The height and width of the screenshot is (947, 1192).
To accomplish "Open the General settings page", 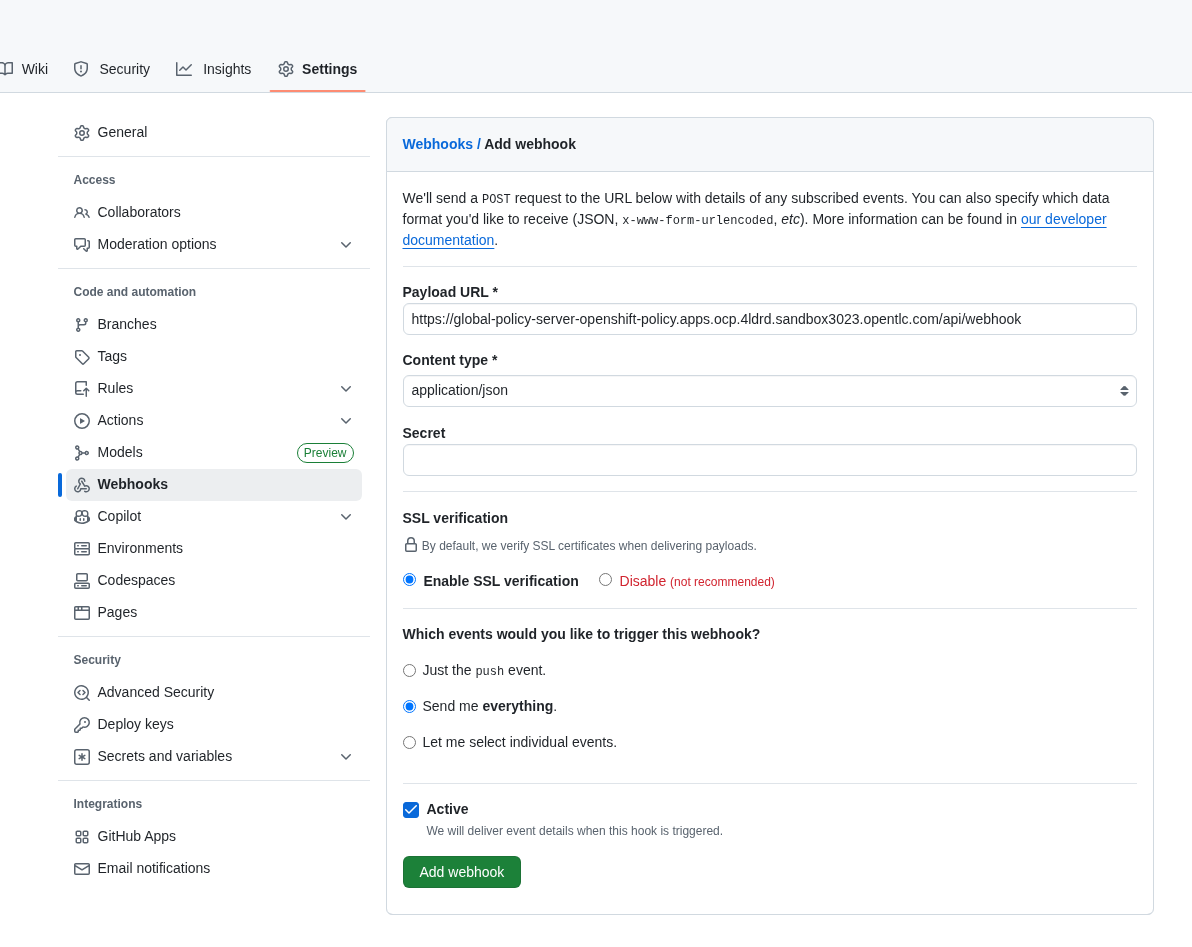I will click(x=214, y=133).
